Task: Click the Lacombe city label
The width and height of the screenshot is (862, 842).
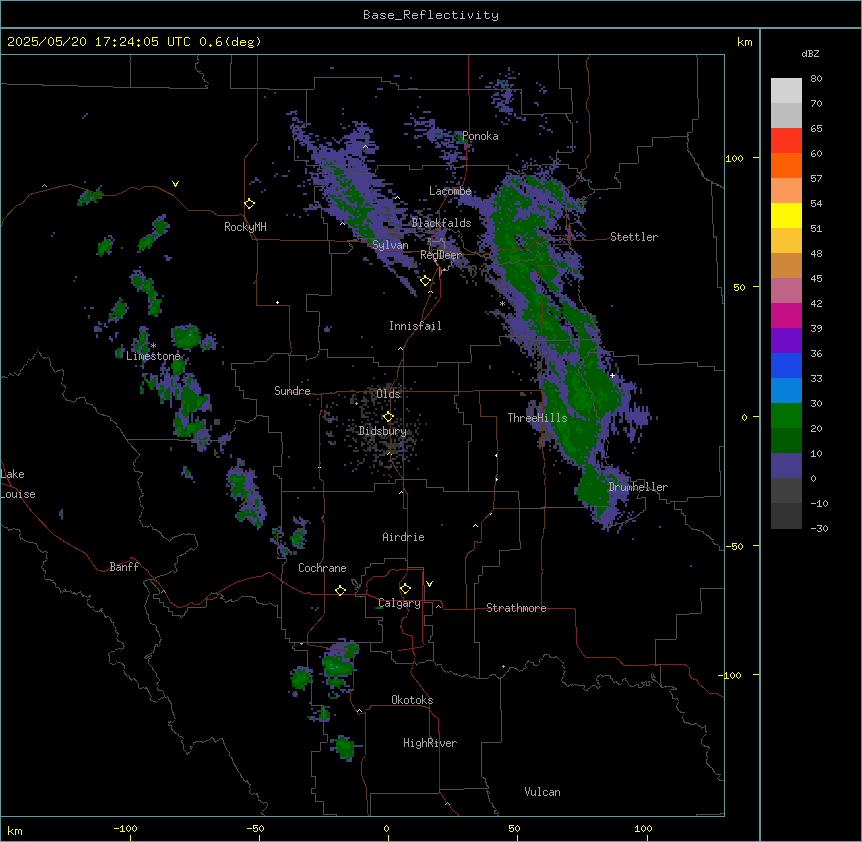Action: click(x=450, y=191)
